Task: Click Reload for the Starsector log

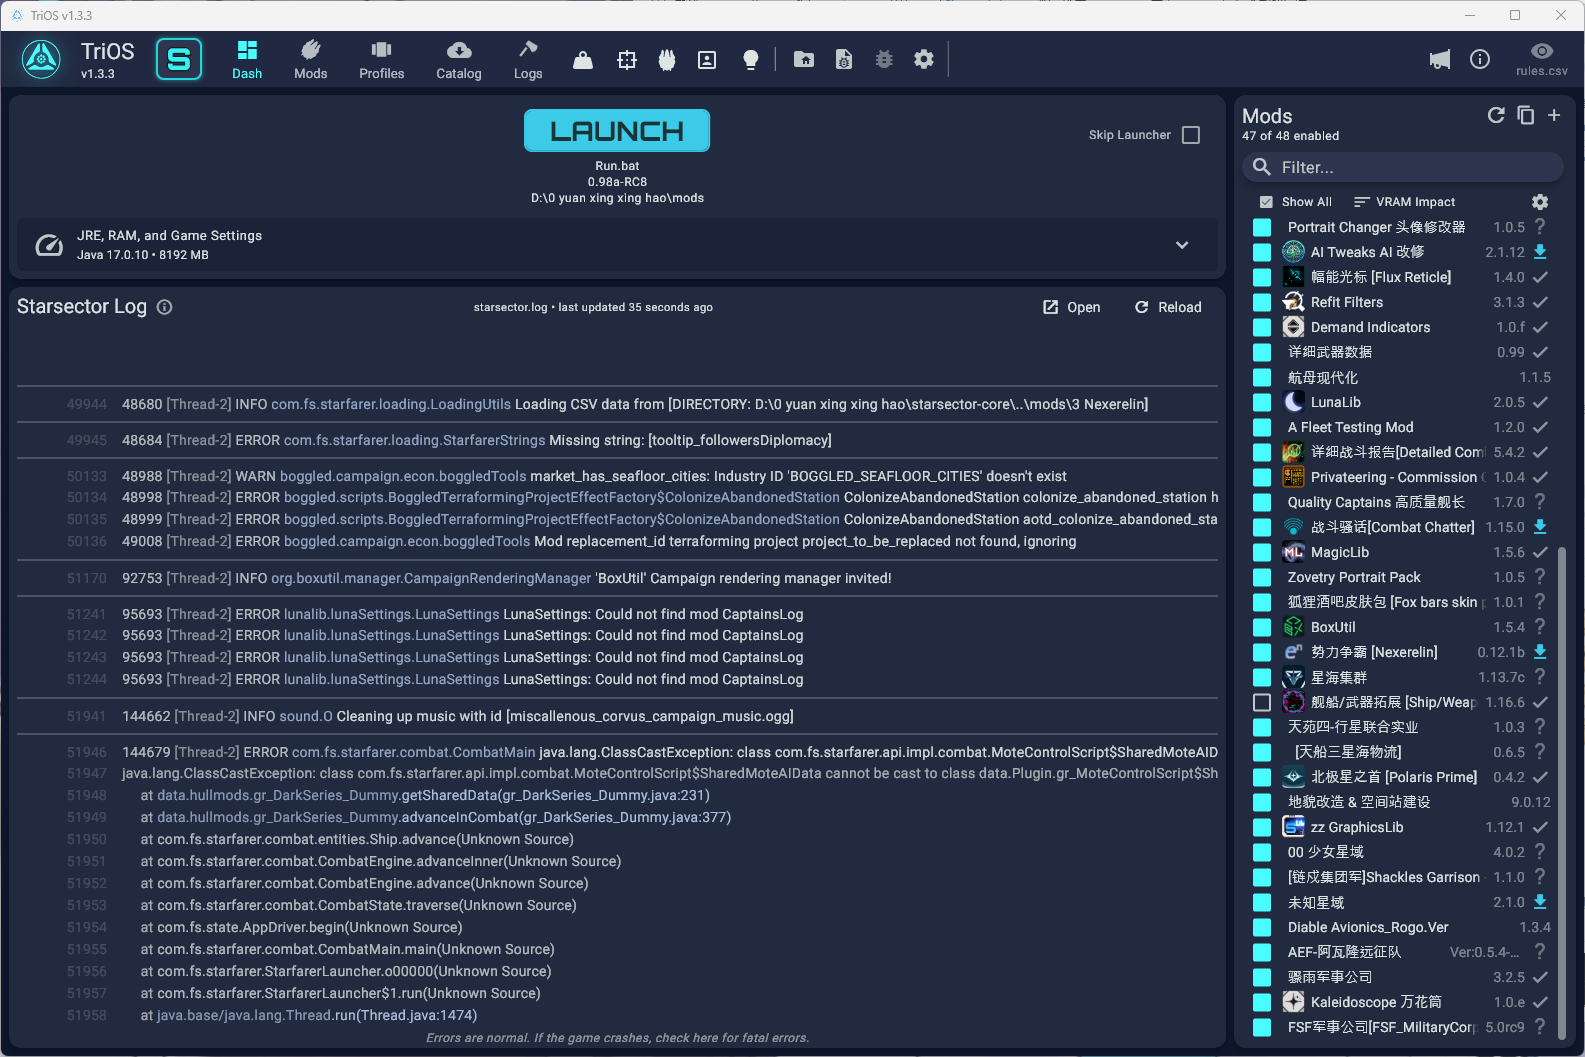Action: coord(1168,307)
